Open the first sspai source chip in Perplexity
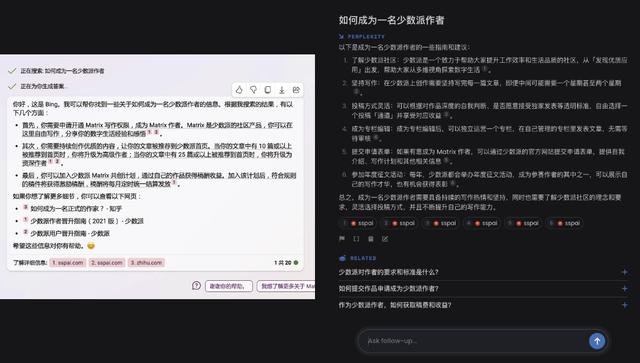Screen dimensions: 640x363 click(359, 223)
